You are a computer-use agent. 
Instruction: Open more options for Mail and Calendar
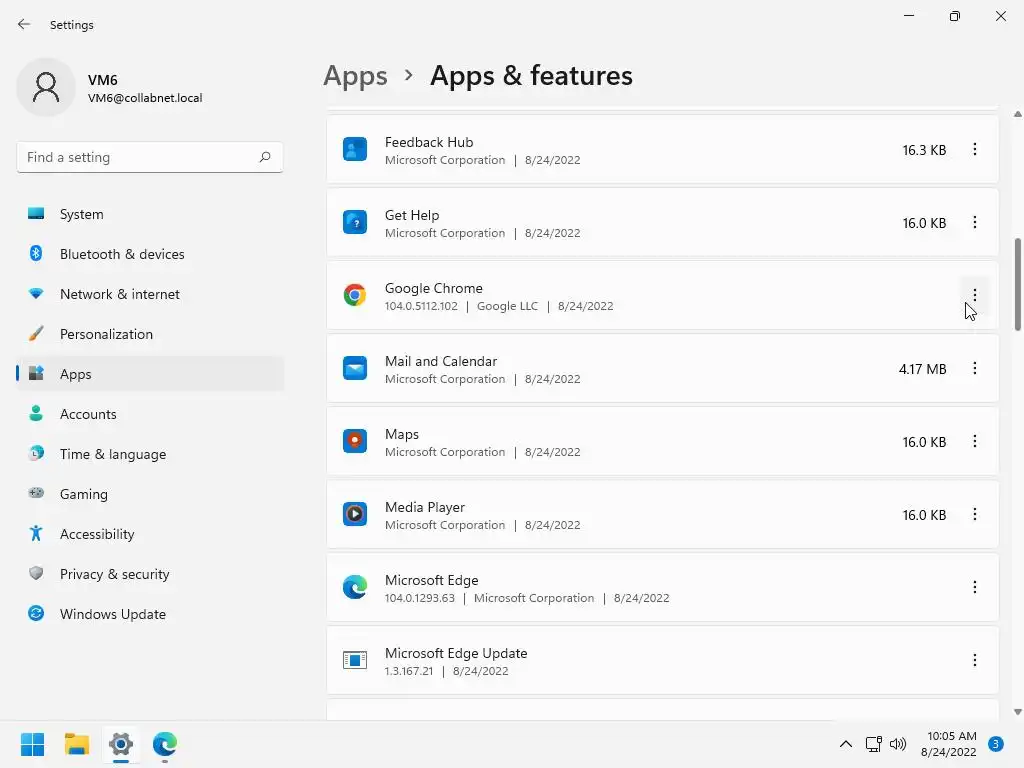coord(974,368)
